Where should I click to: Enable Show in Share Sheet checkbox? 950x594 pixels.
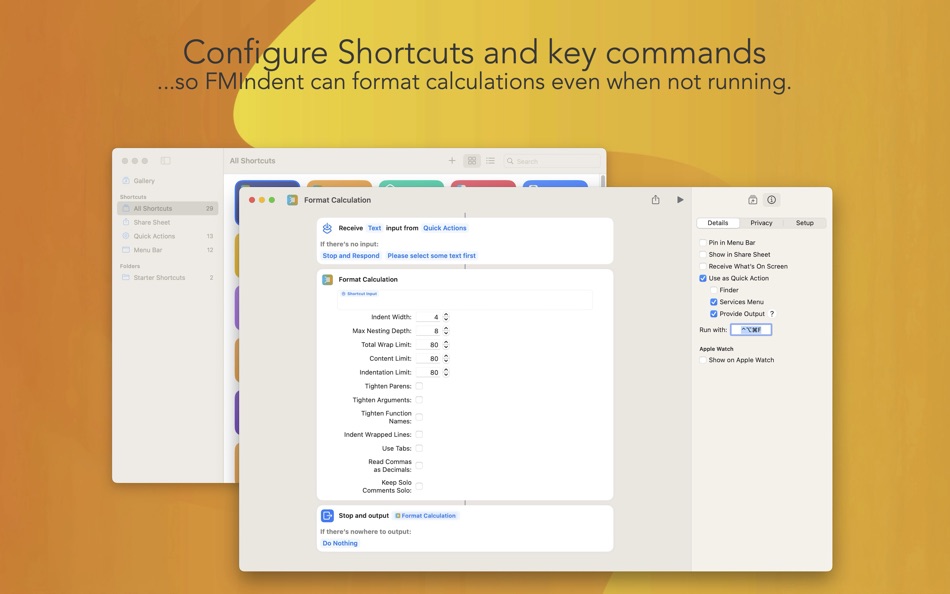pyautogui.click(x=703, y=255)
